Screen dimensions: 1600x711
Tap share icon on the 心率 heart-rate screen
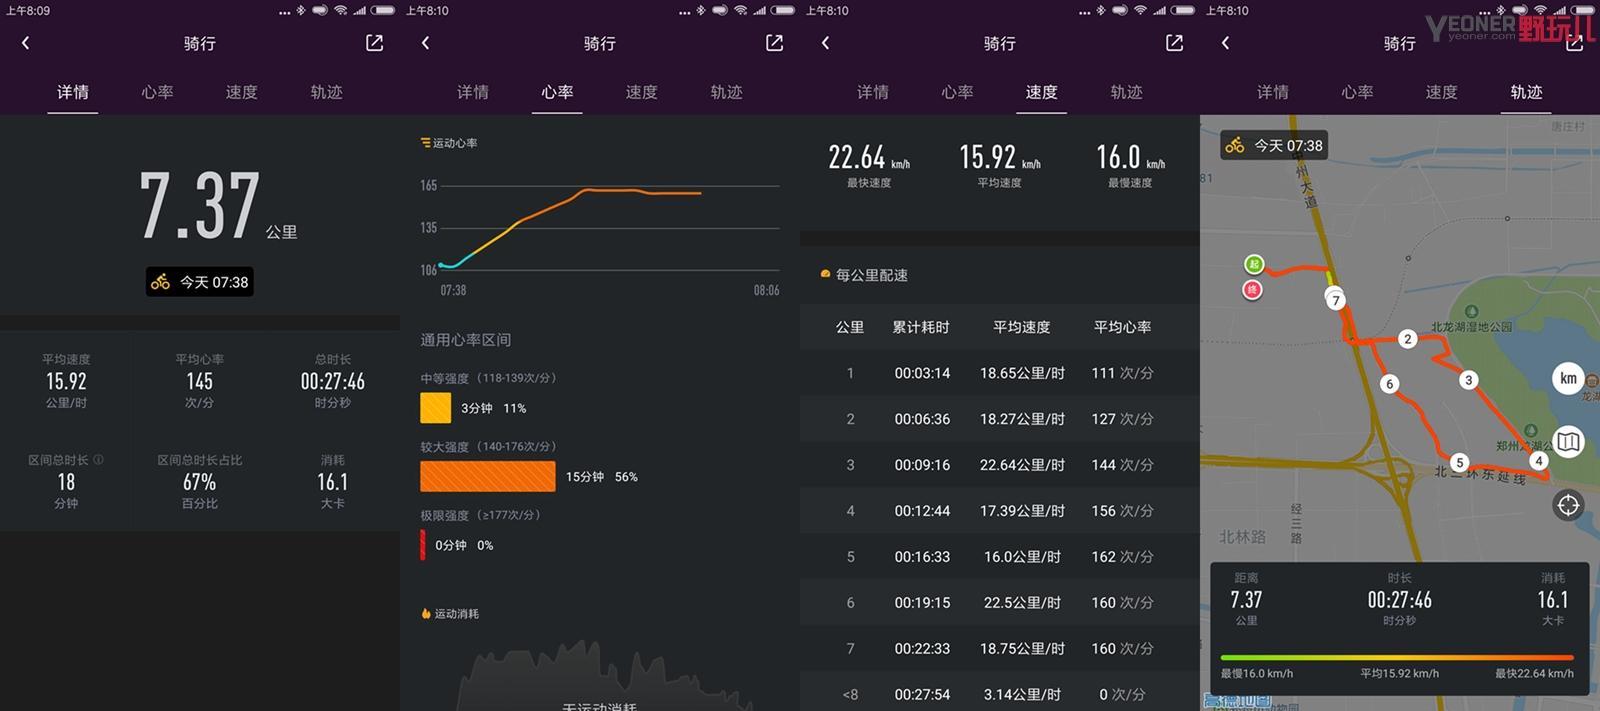774,43
